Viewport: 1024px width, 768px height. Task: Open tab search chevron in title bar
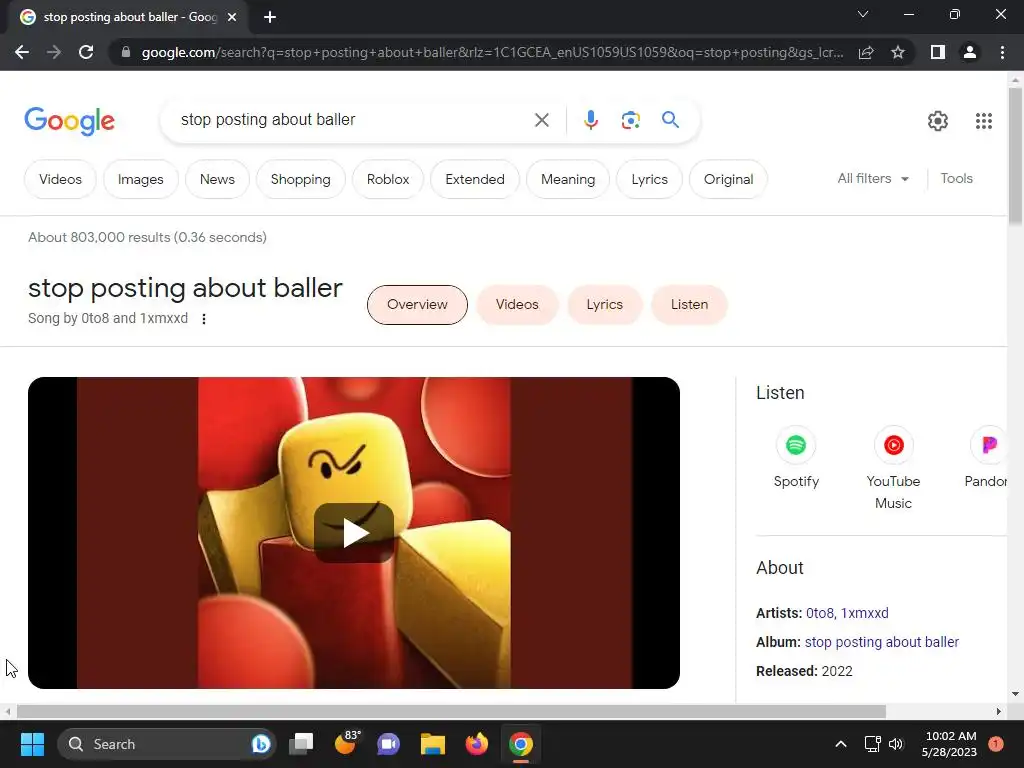(x=863, y=14)
